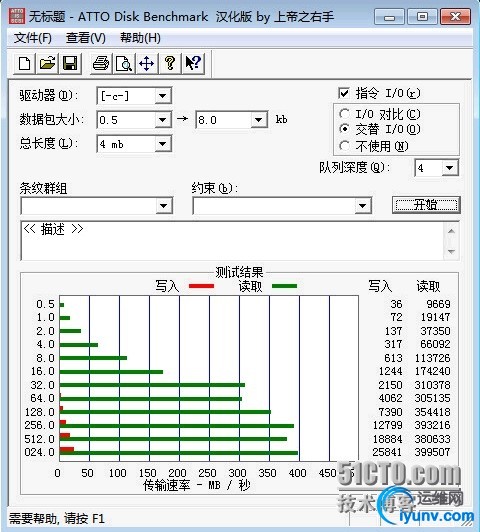Image resolution: width=480 pixels, height=532 pixels.
Task: Maximize the ATTO Disk Benchmark window
Action: click(x=422, y=16)
